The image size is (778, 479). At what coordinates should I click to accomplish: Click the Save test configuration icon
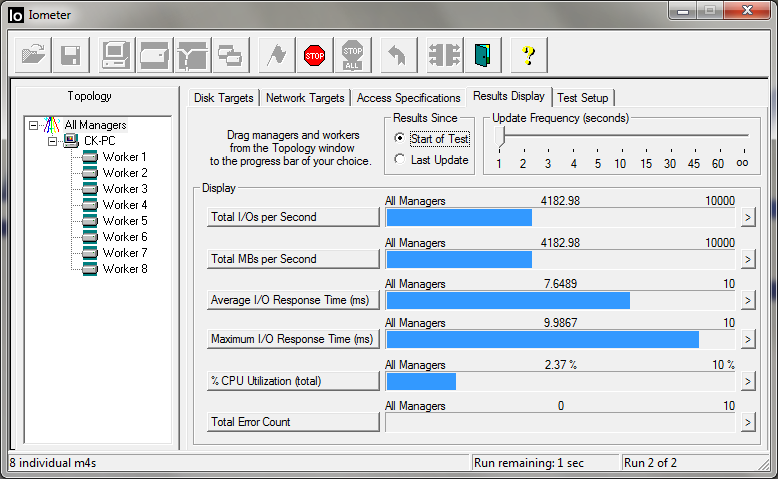[71, 55]
